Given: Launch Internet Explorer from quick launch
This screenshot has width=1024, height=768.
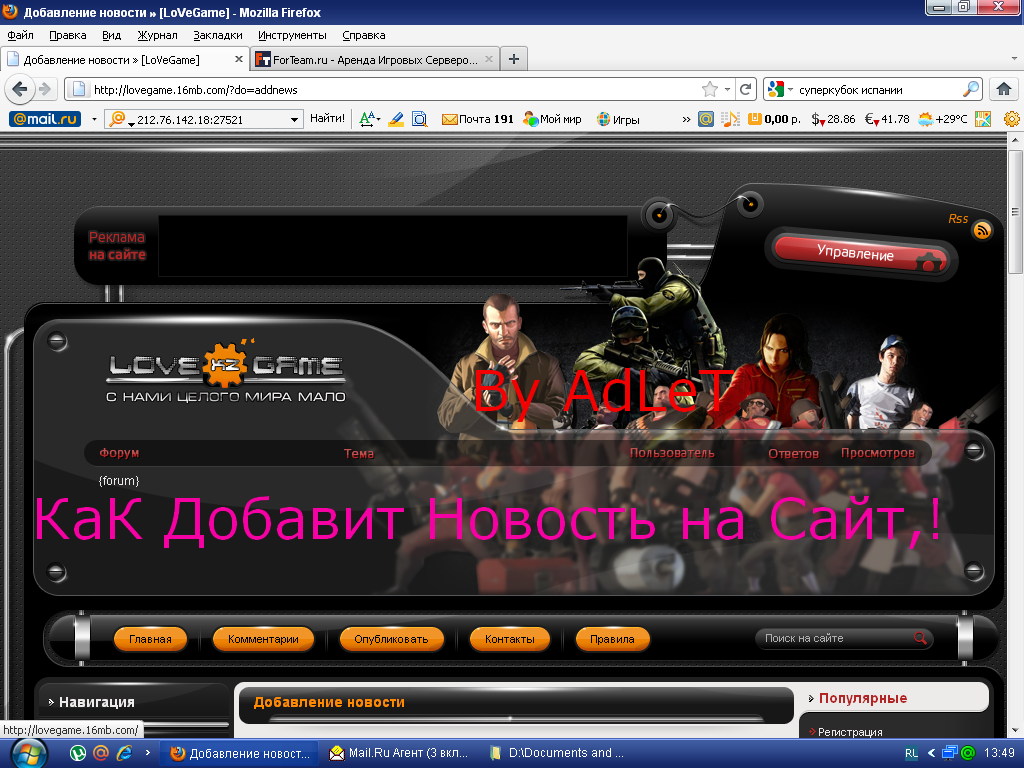Looking at the screenshot, I should click(x=124, y=753).
